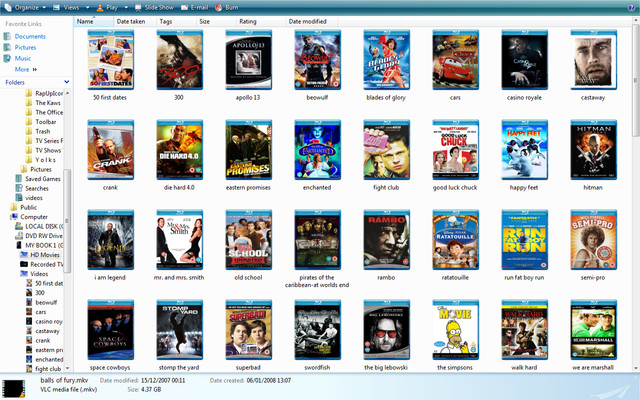This screenshot has width=640, height=400.
Task: Select the enchanted movie cover
Action: click(x=317, y=150)
